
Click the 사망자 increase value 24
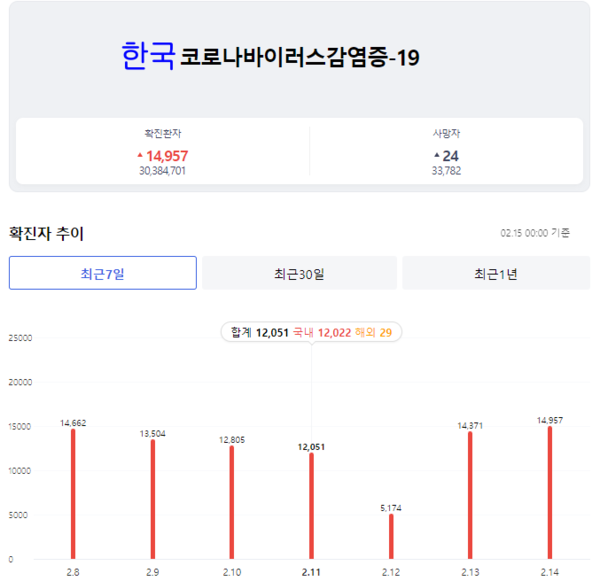(450, 156)
